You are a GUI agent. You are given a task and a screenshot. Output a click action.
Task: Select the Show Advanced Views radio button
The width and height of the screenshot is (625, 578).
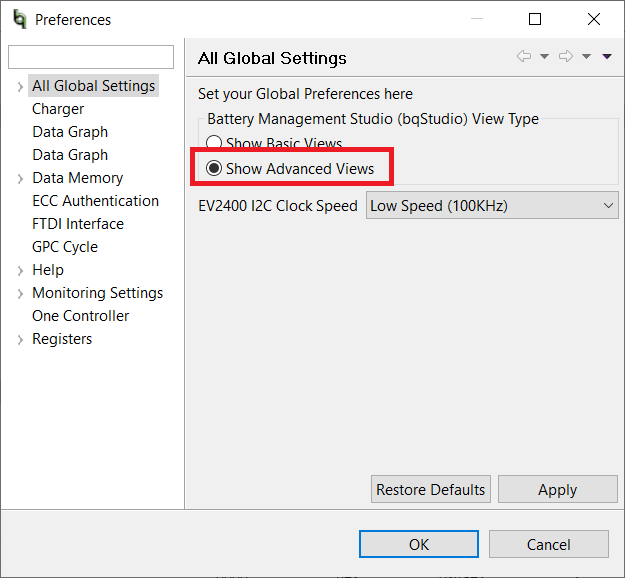(x=214, y=168)
